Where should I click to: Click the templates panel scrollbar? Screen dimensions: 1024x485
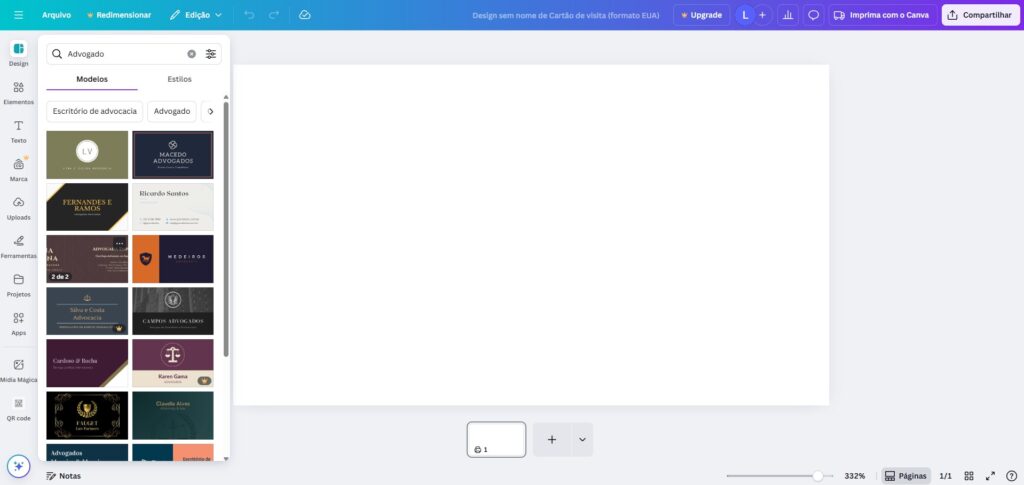click(226, 228)
